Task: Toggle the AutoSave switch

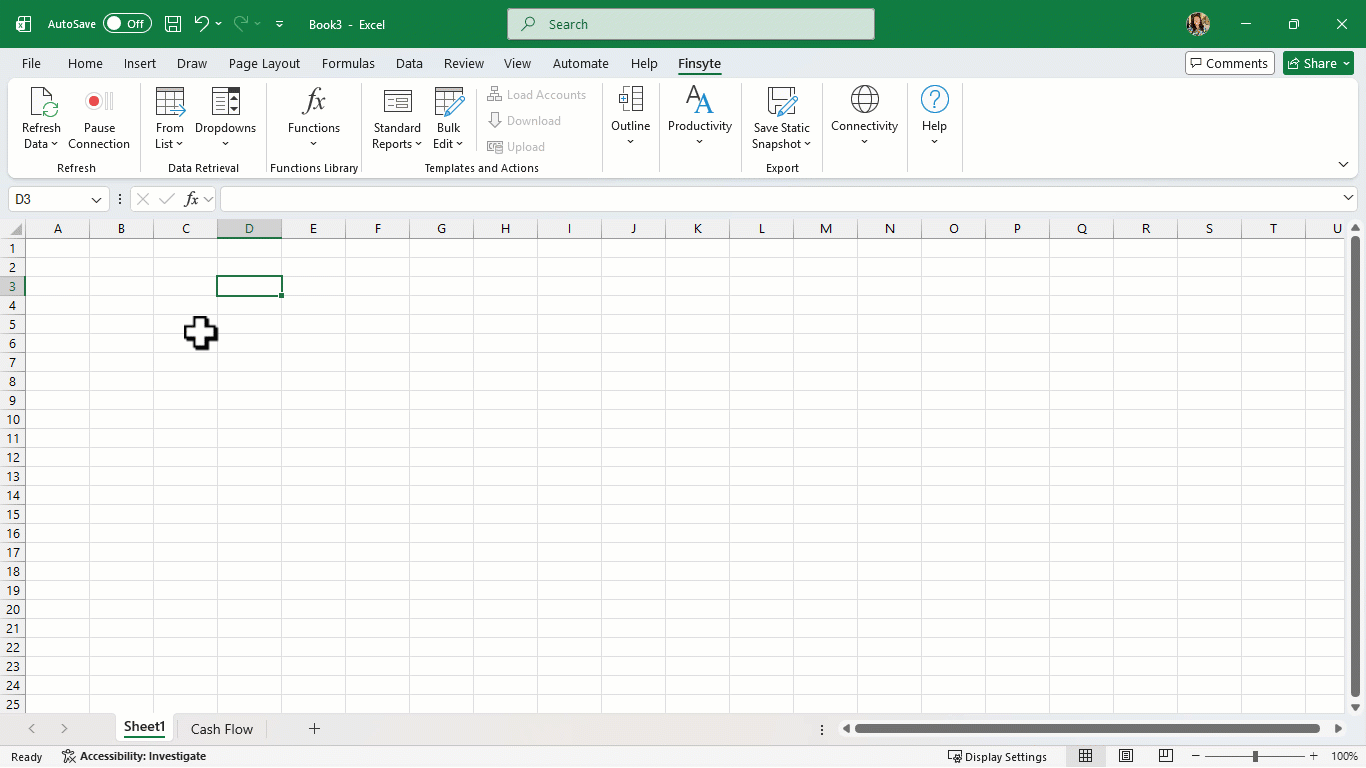Action: (x=127, y=24)
